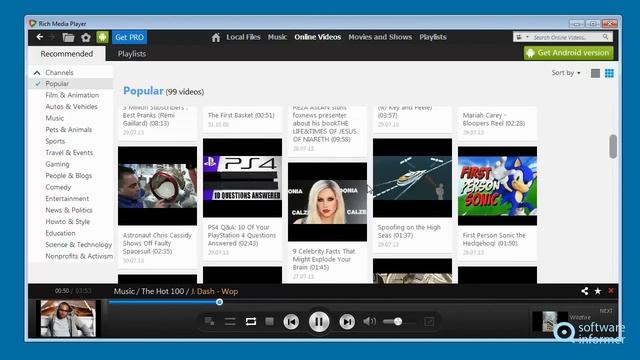Open the folder icon in toolbar

68,38
